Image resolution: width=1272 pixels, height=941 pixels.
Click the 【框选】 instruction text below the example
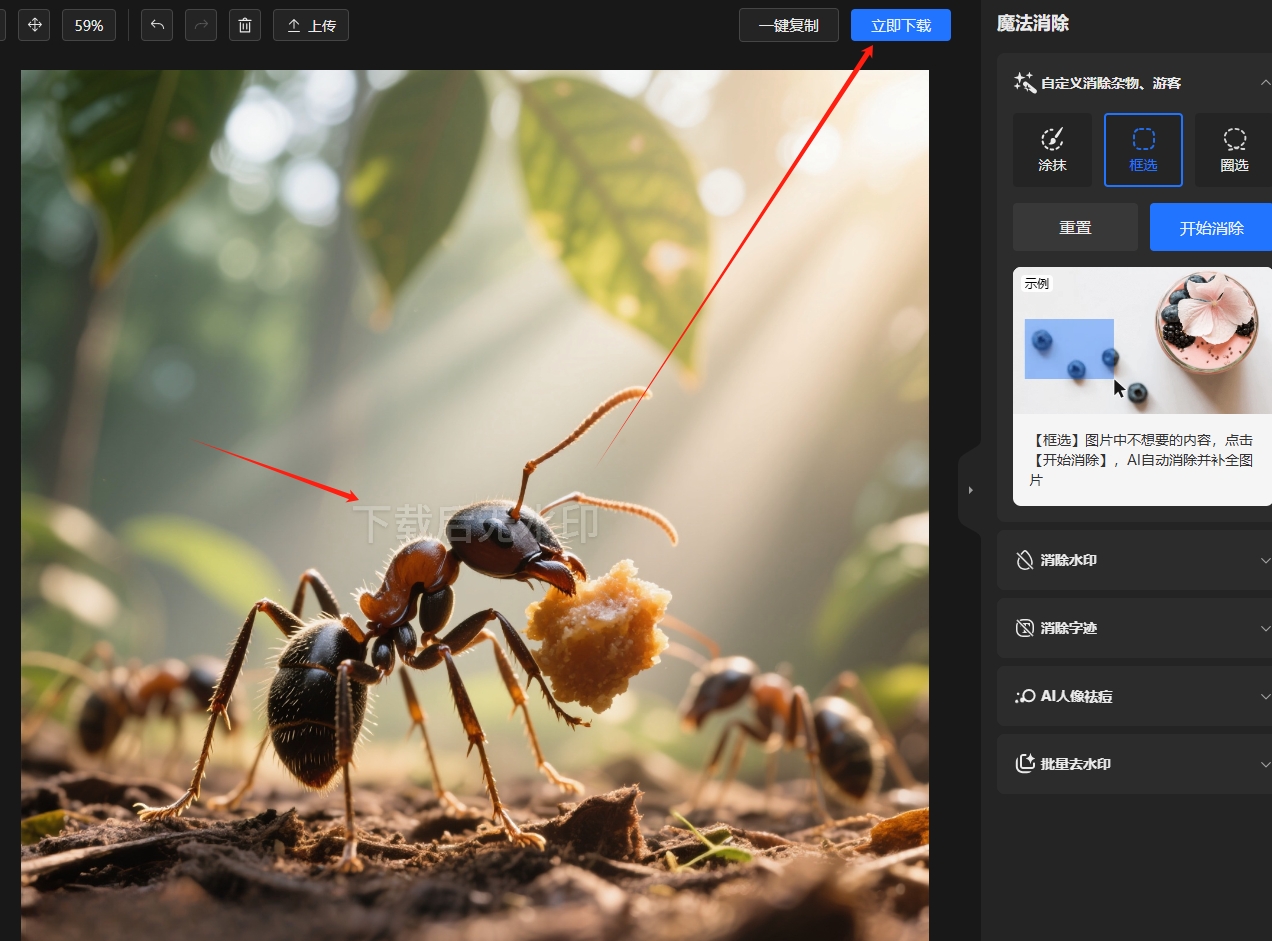1142,460
